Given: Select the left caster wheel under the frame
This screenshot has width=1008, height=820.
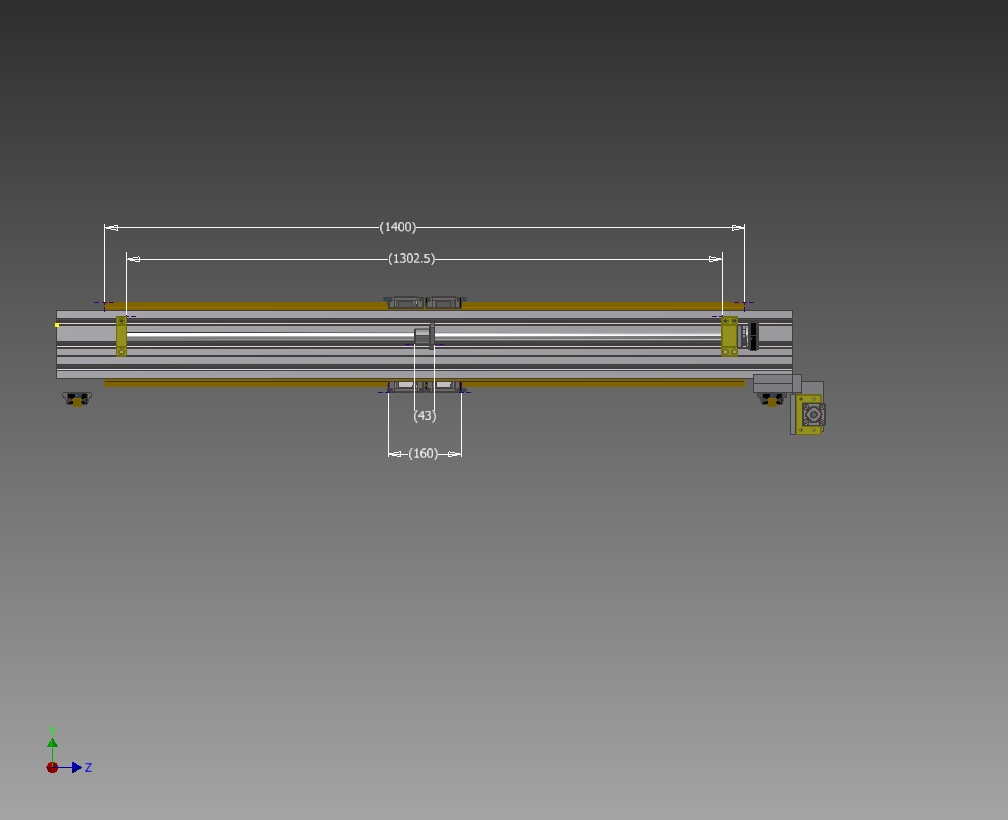Looking at the screenshot, I should point(77,399).
